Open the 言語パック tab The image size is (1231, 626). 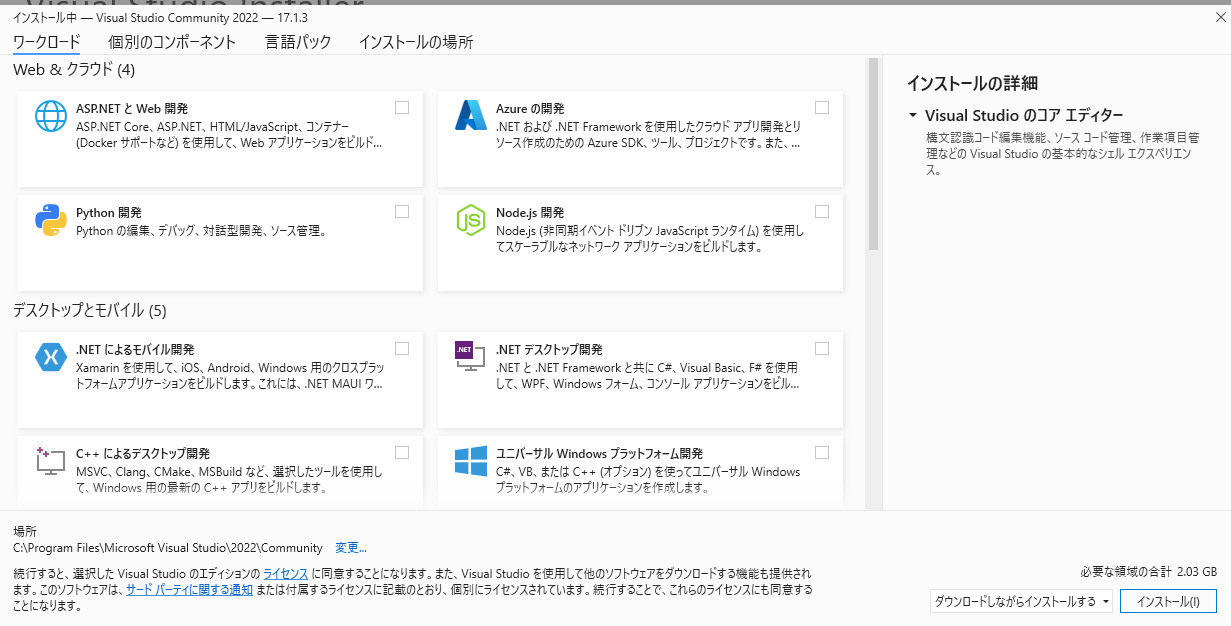[297, 42]
